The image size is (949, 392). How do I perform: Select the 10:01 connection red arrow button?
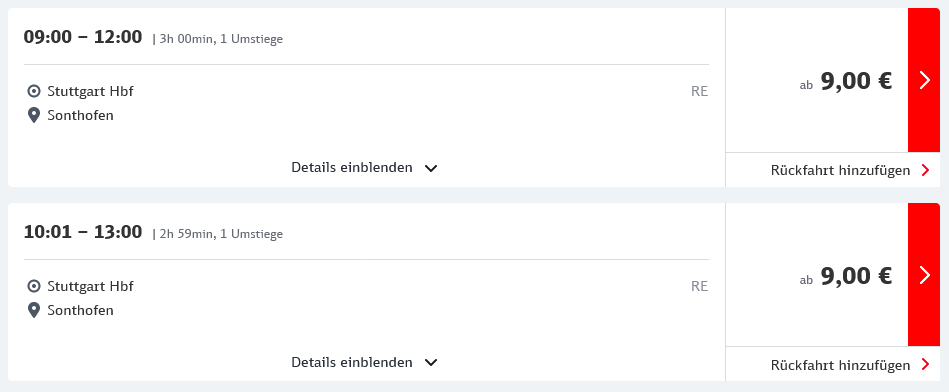pyautogui.click(x=924, y=275)
